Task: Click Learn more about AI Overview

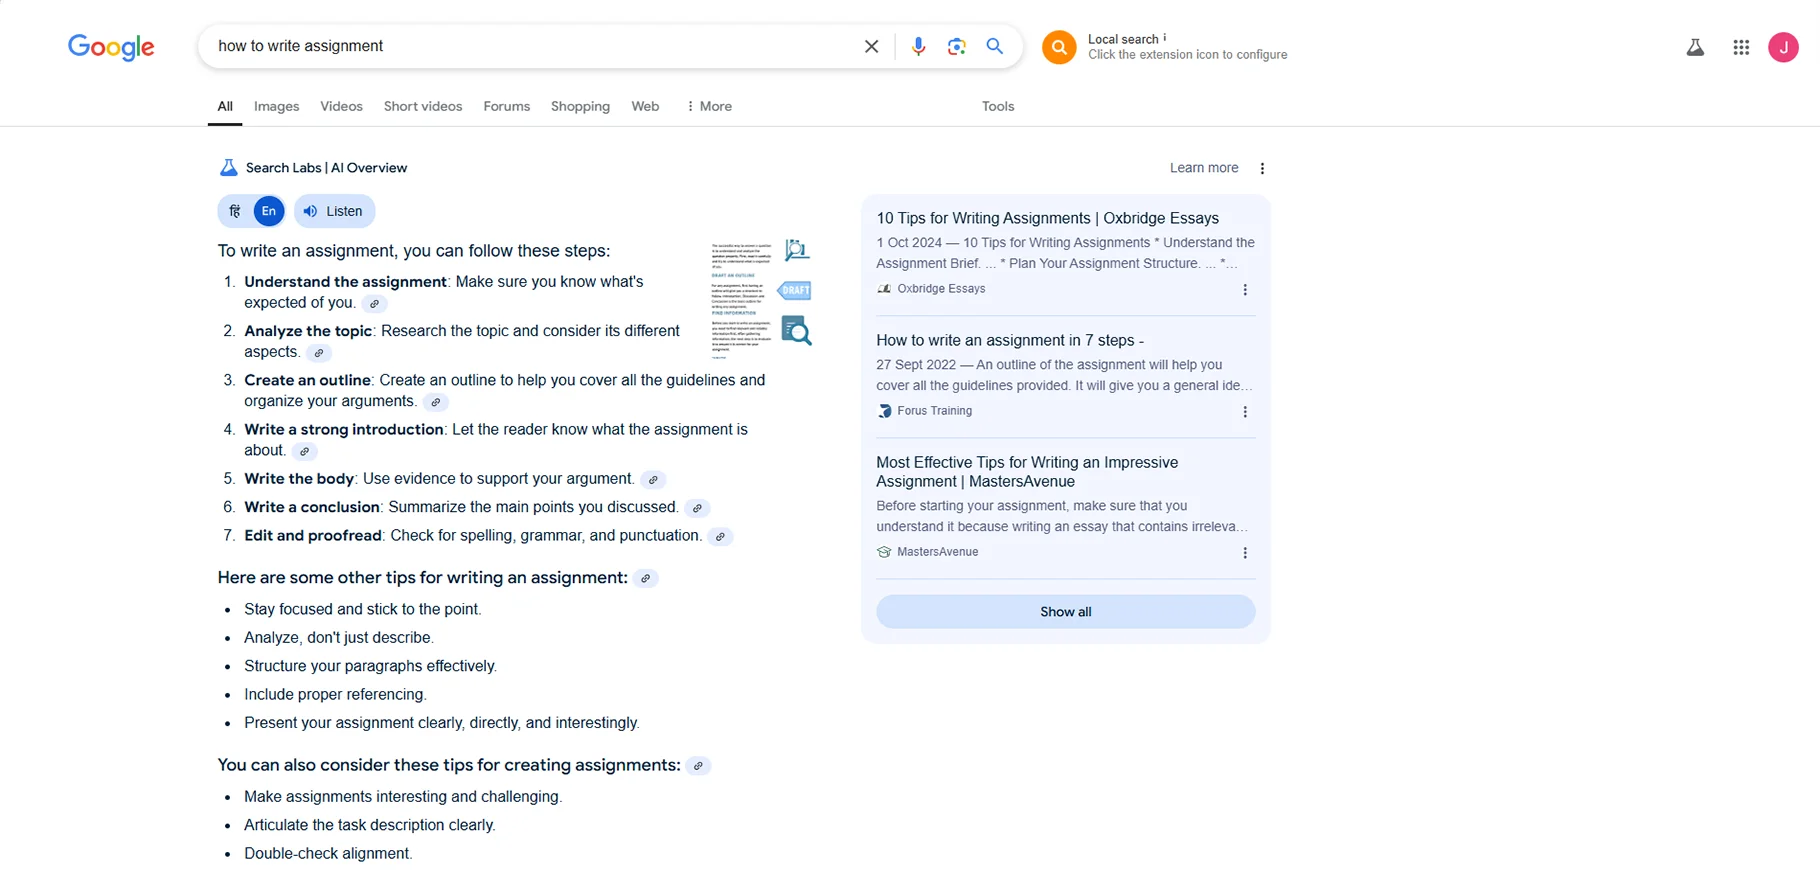Action: pos(1204,168)
